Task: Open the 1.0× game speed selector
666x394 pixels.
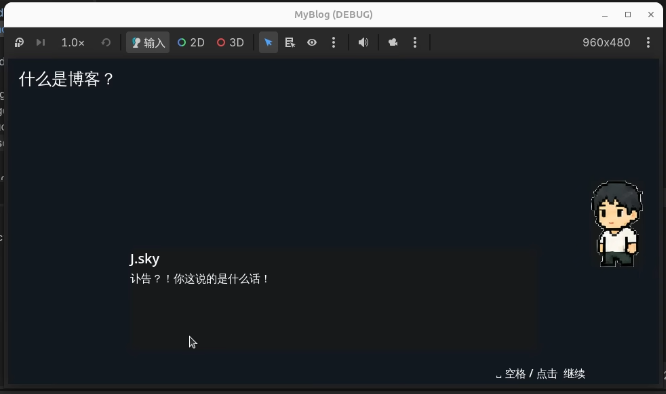Action: tap(73, 42)
